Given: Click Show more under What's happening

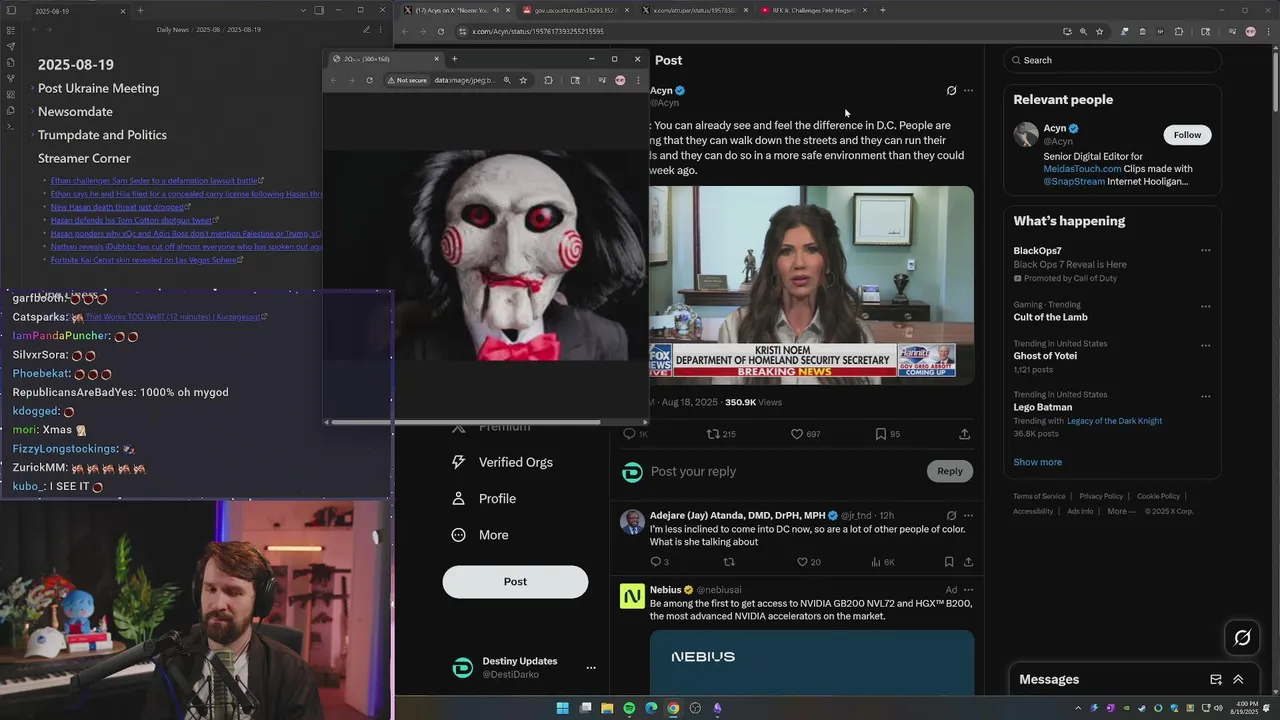Looking at the screenshot, I should point(1037,462).
